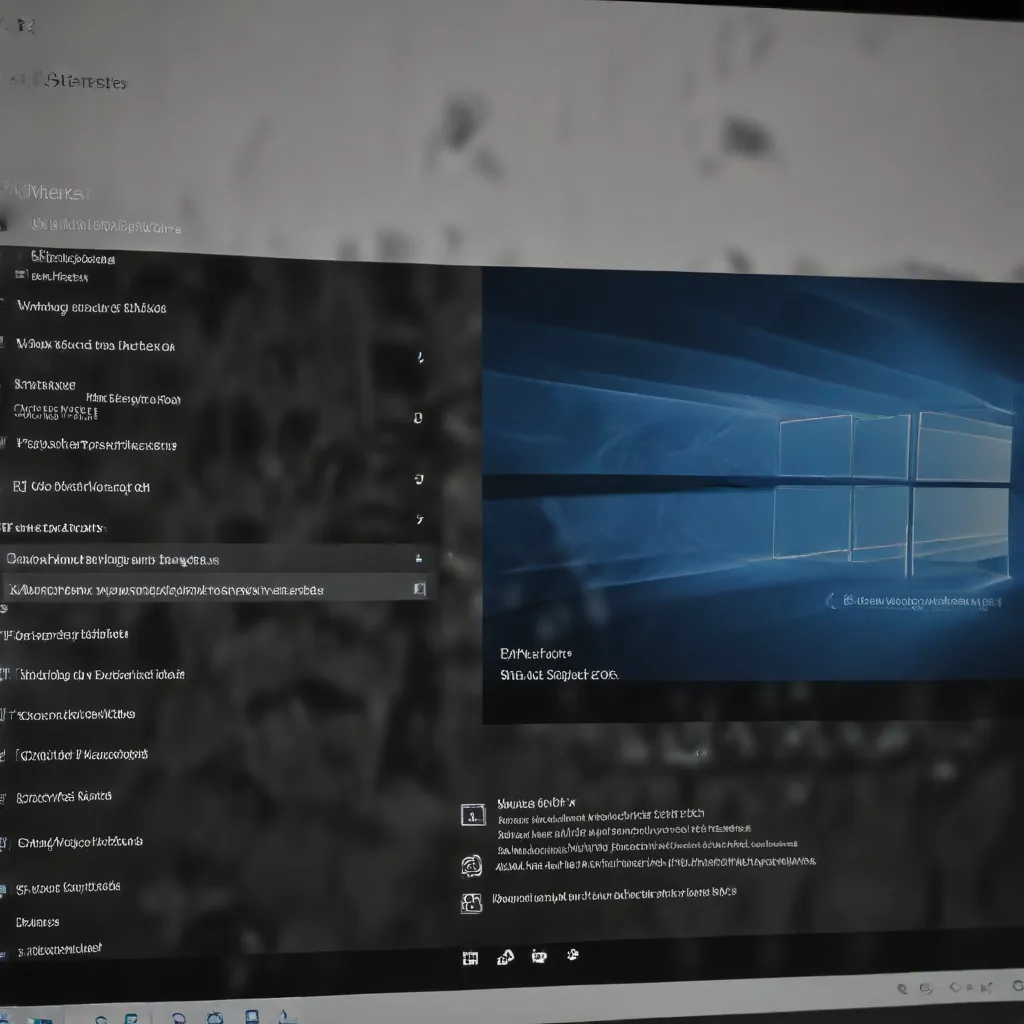Click the grid icon in the dark bottom icon bar
Image resolution: width=1024 pixels, height=1024 pixels.
470,958
